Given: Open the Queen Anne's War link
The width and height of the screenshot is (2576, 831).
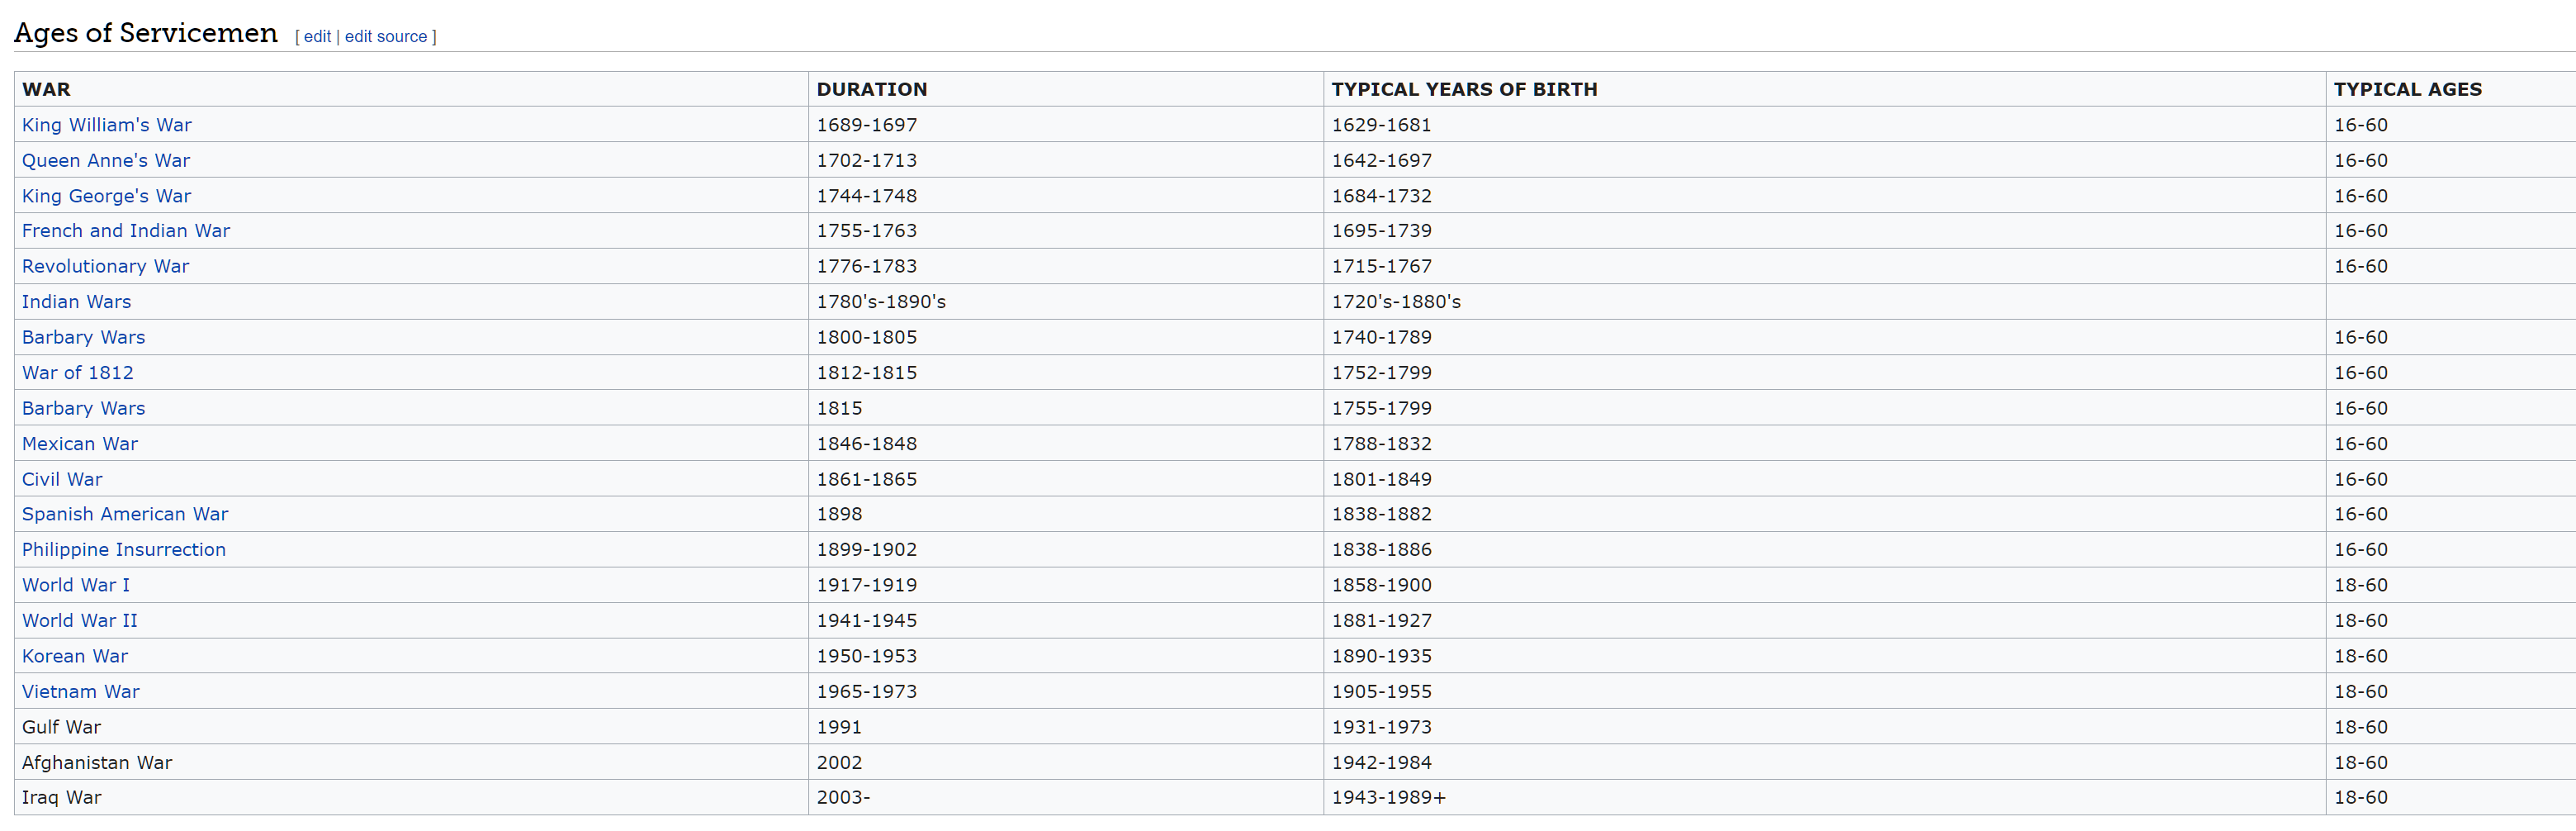Looking at the screenshot, I should 106,160.
